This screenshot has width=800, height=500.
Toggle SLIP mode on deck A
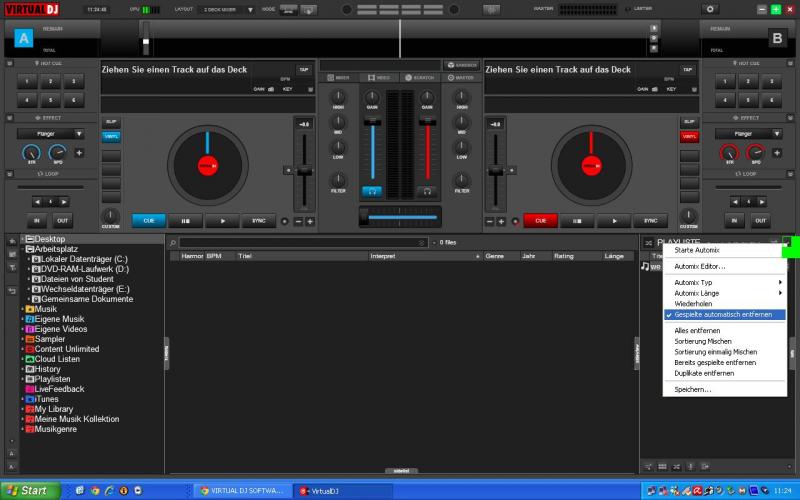(111, 122)
